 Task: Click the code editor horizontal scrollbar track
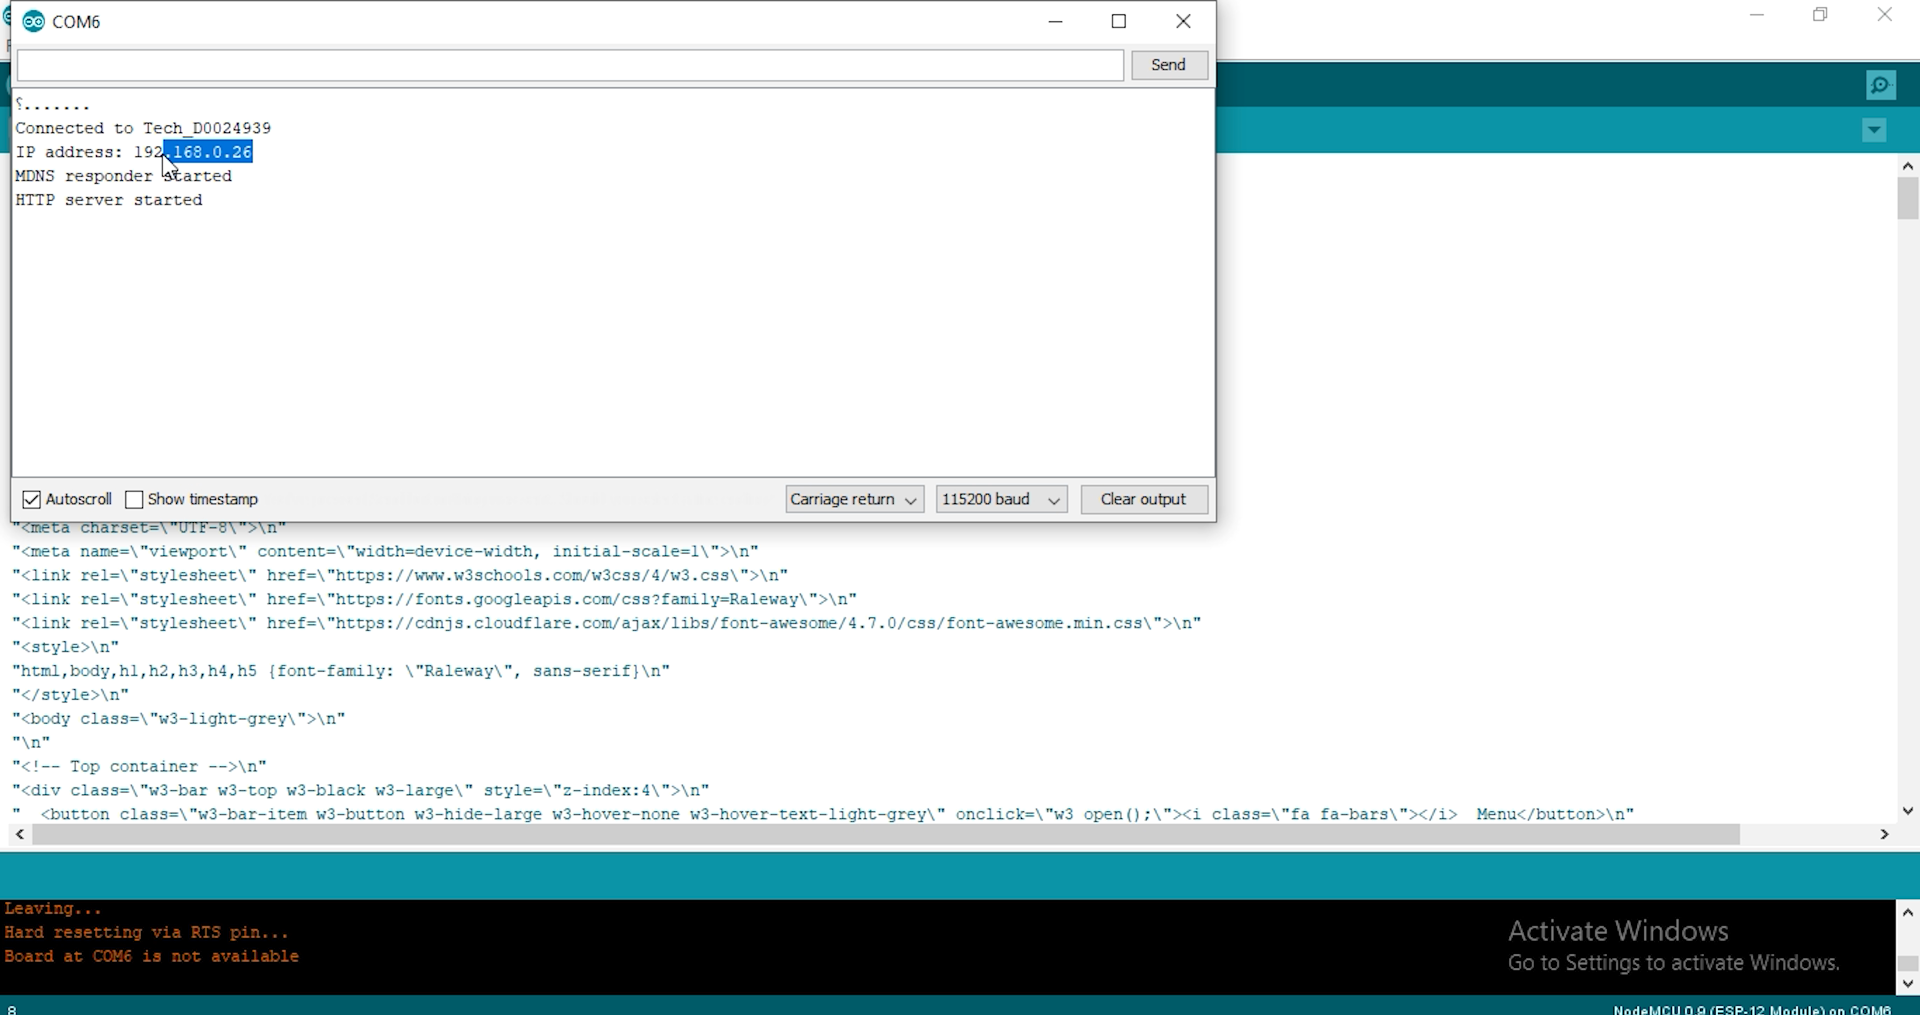1810,834
